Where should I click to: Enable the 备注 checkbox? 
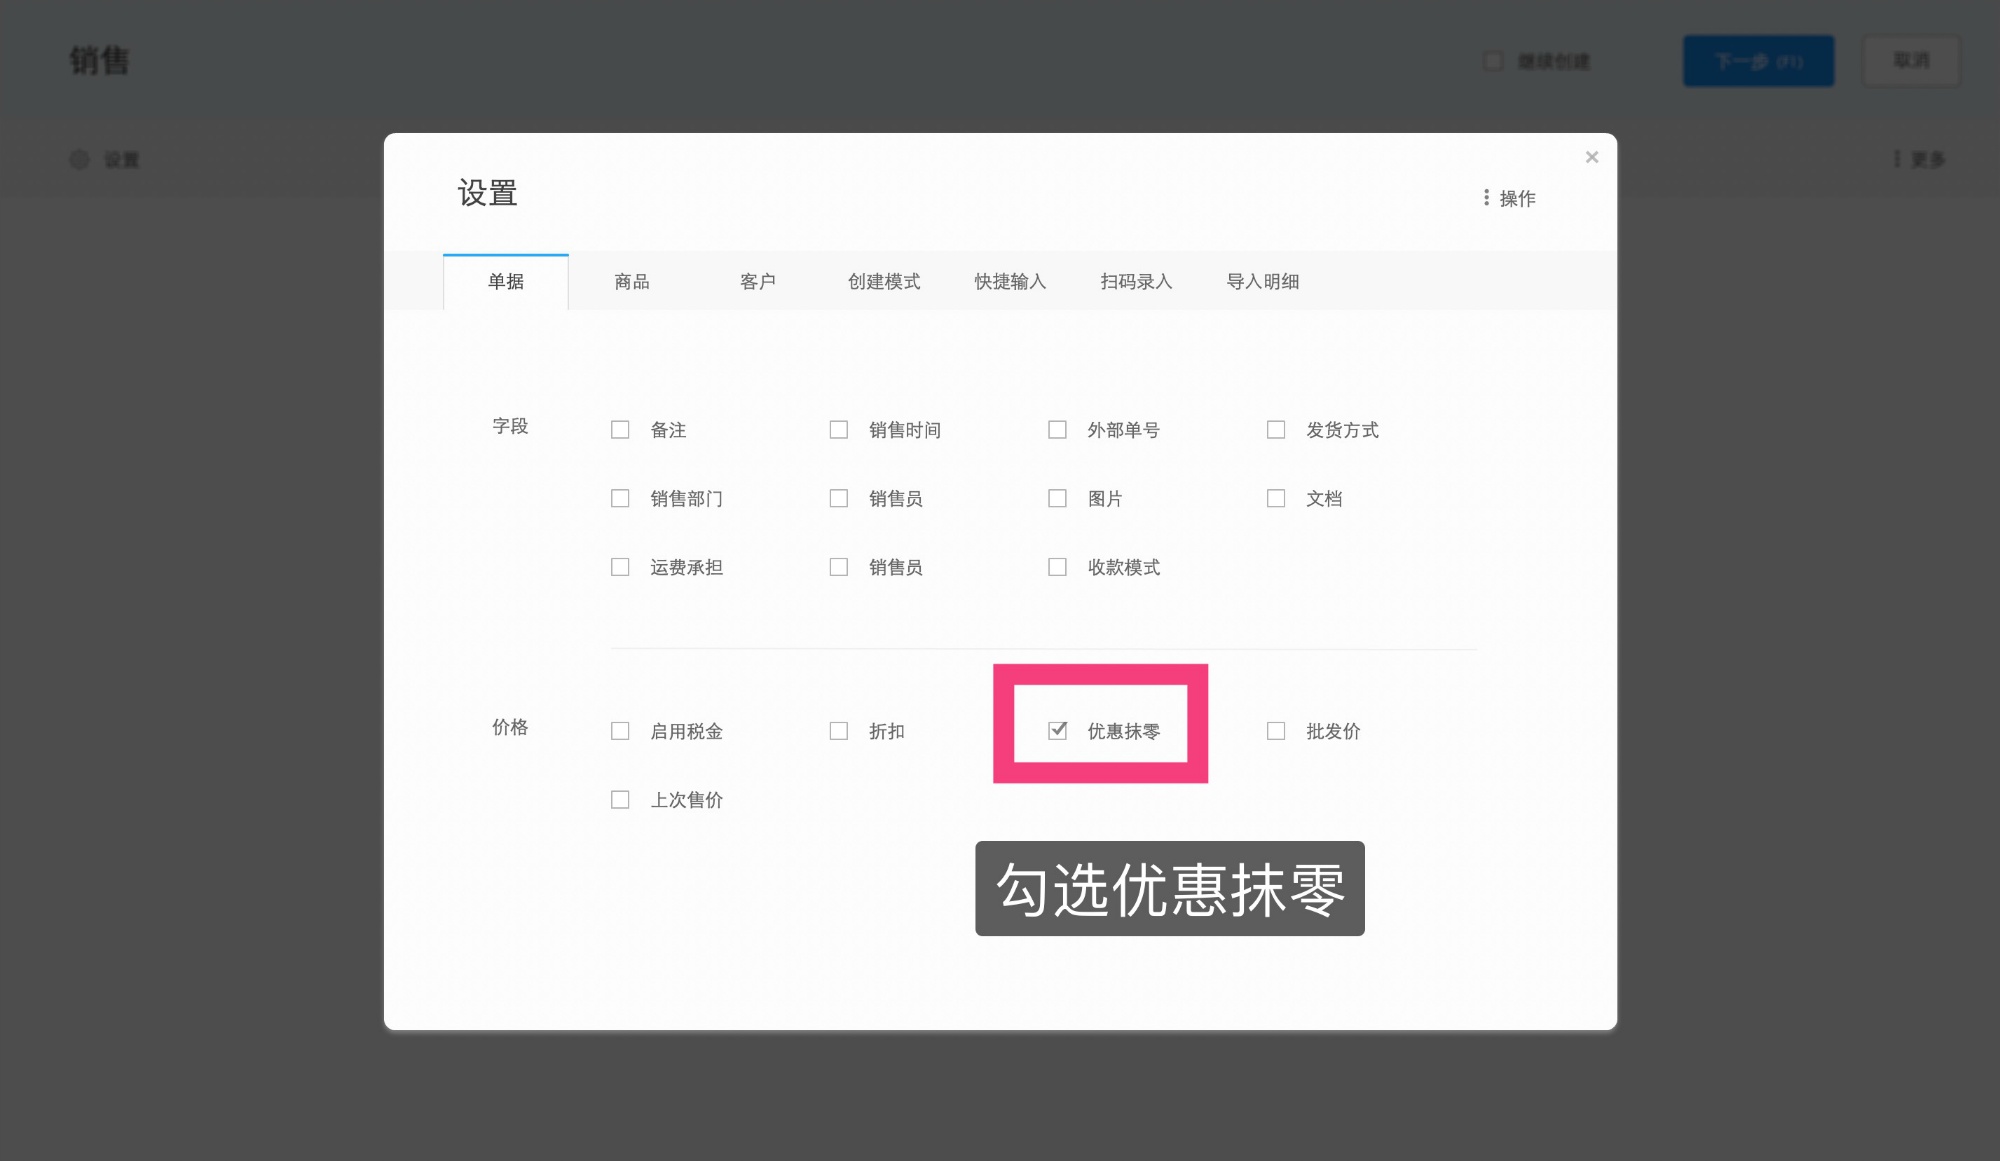[x=620, y=428]
